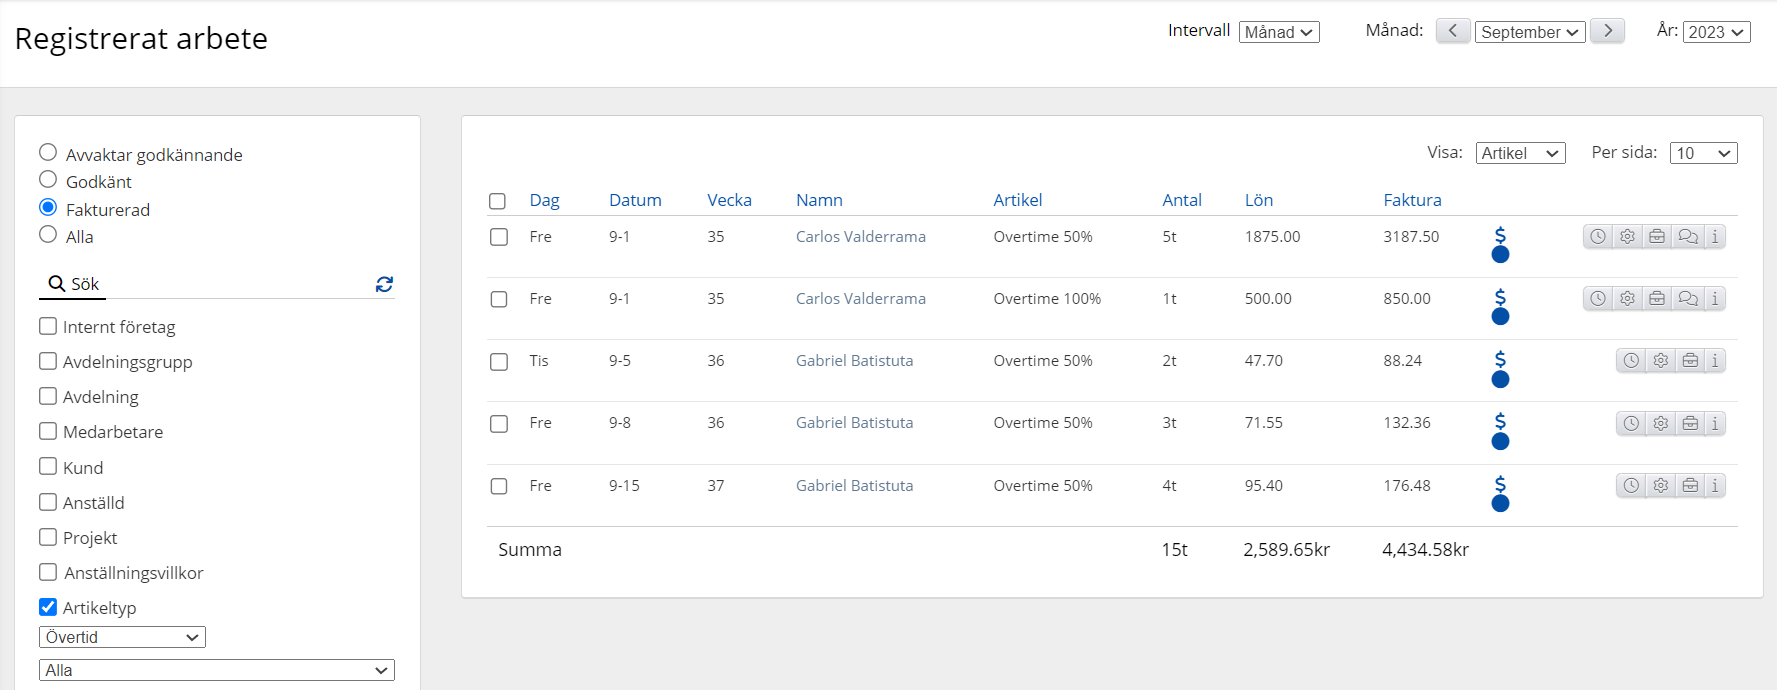Open Carlos Valderrama link in first row
This screenshot has width=1777, height=690.
(860, 237)
